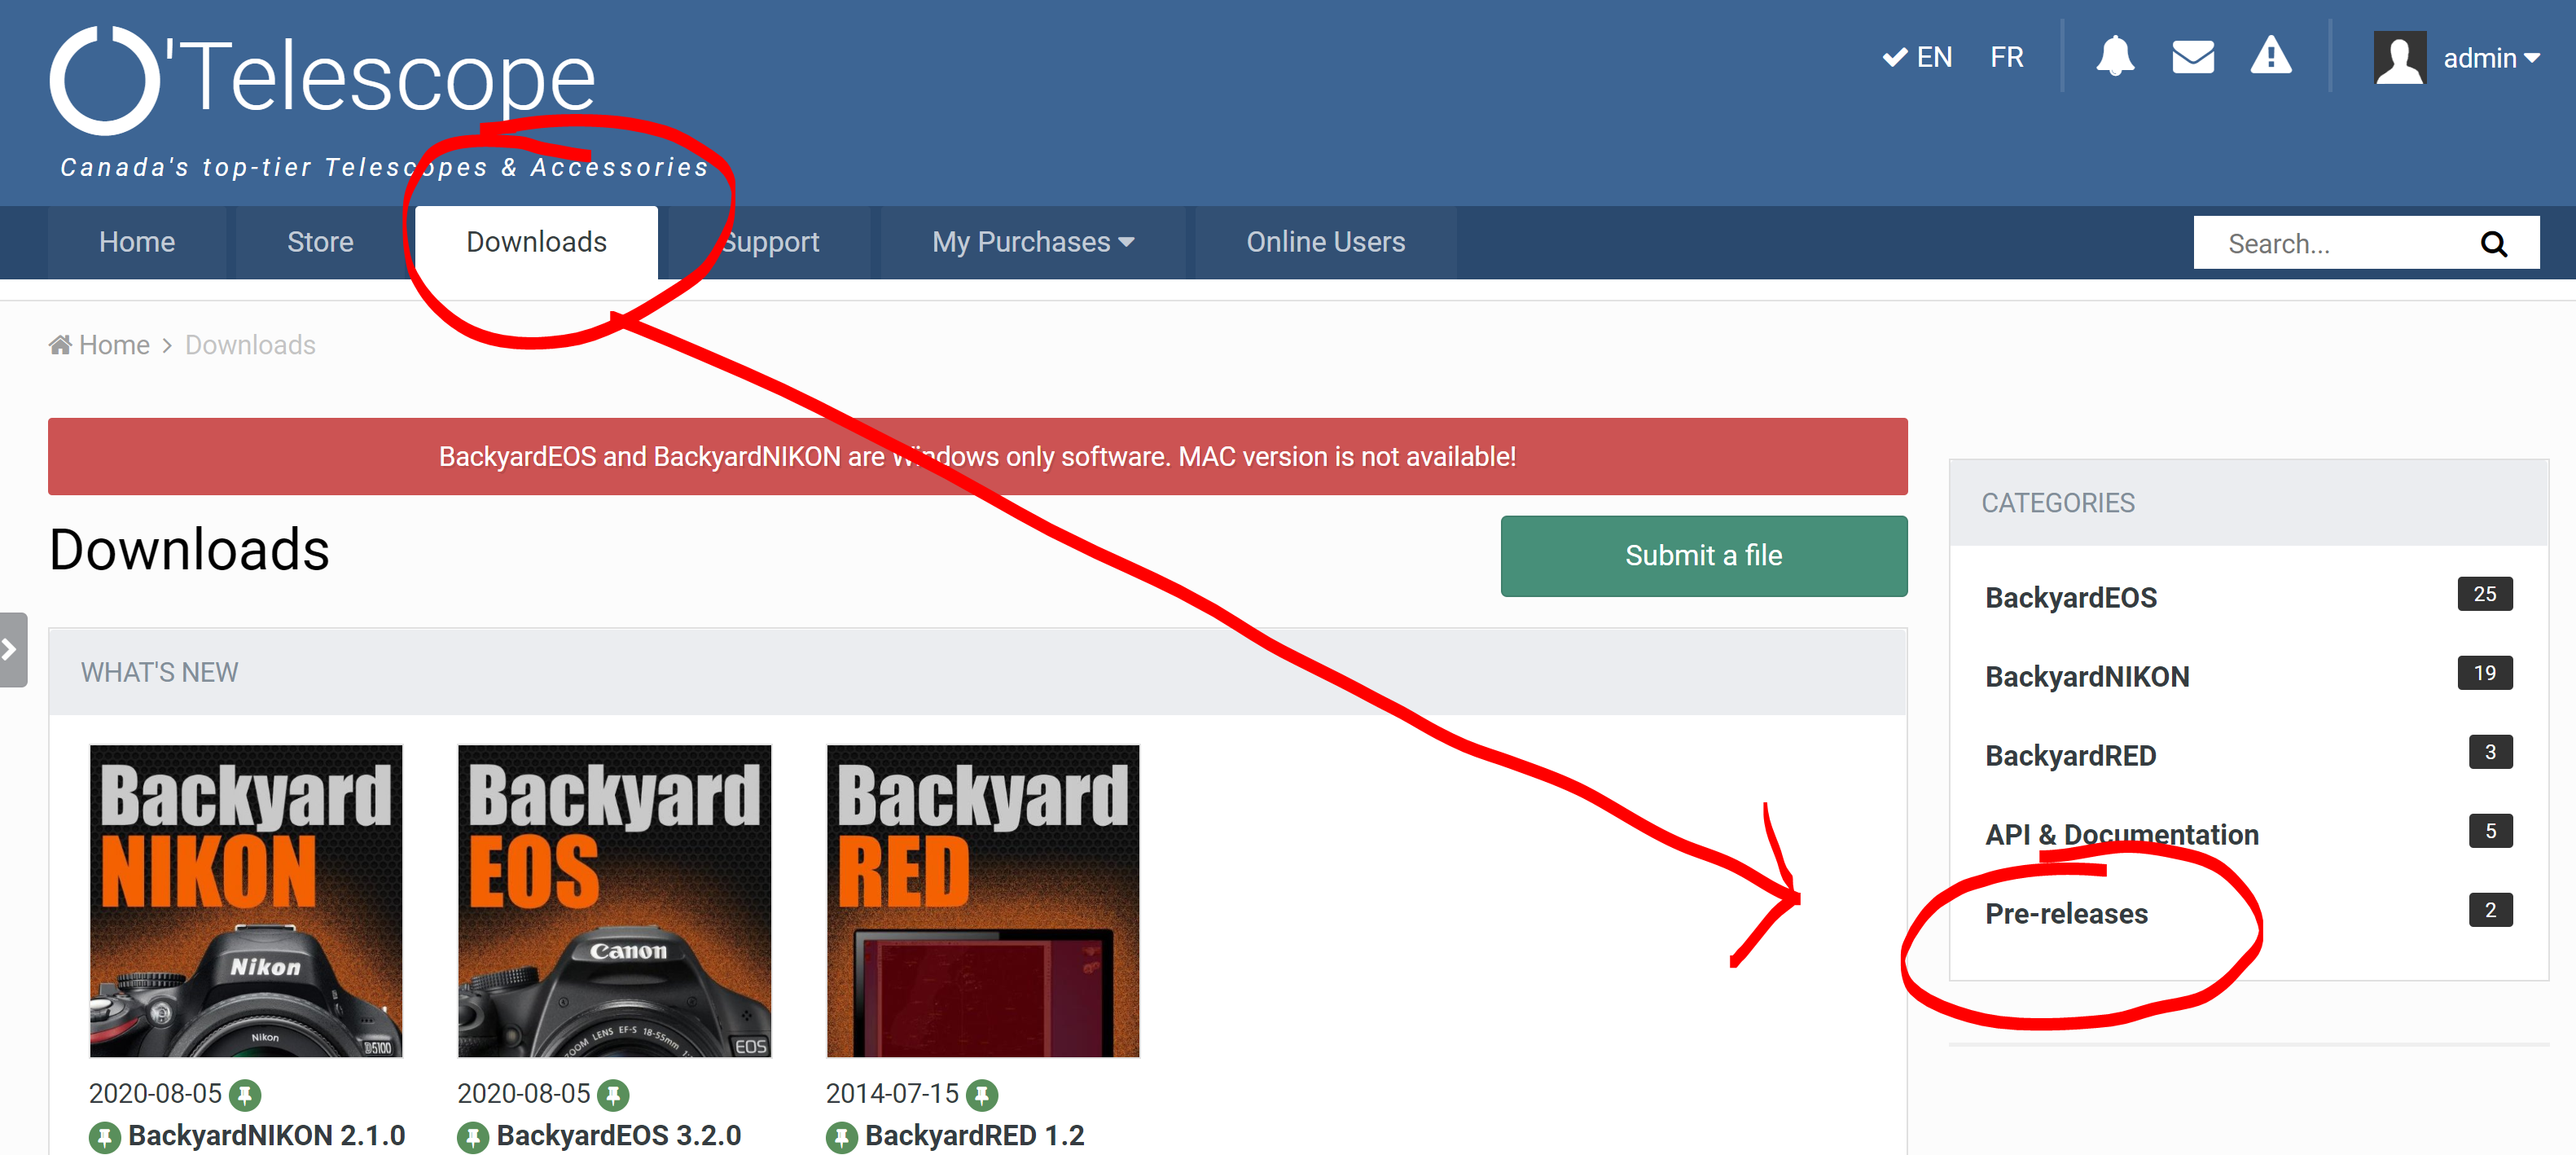
Task: Open the My Purchases dropdown menu
Action: pos(1032,242)
